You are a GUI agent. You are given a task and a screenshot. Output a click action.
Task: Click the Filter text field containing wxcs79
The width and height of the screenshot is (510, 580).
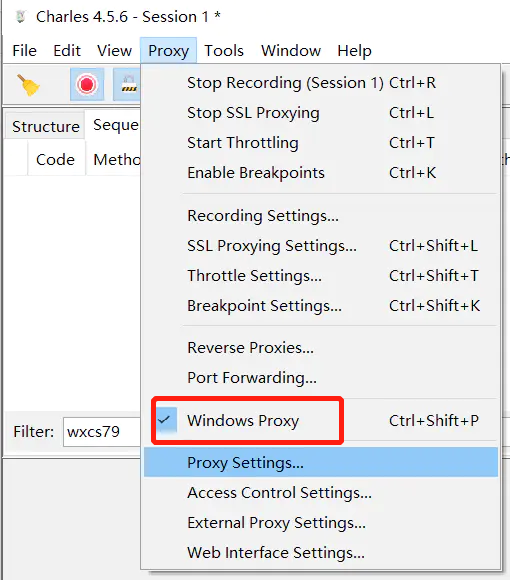(x=102, y=432)
